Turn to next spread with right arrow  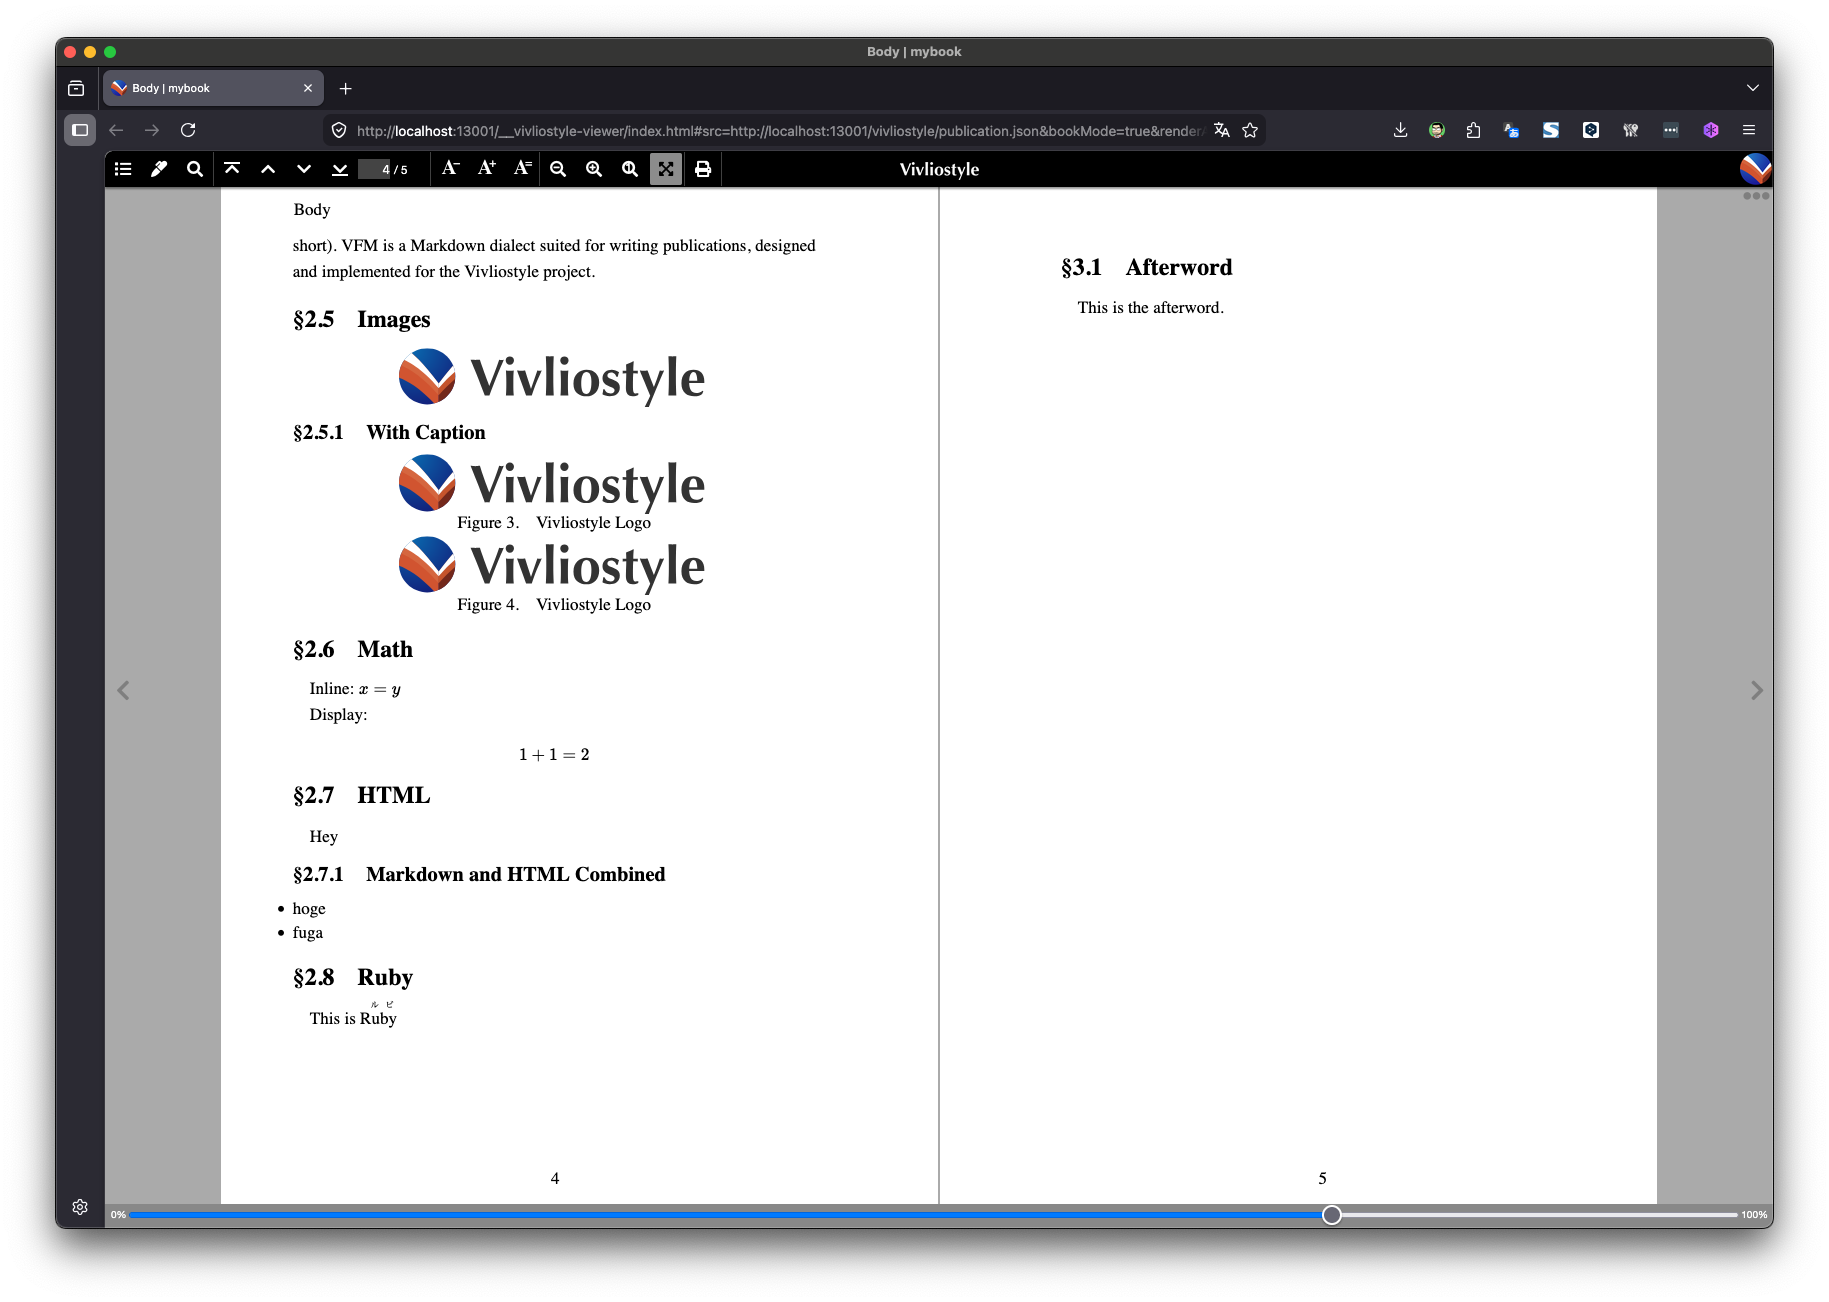coord(1756,690)
